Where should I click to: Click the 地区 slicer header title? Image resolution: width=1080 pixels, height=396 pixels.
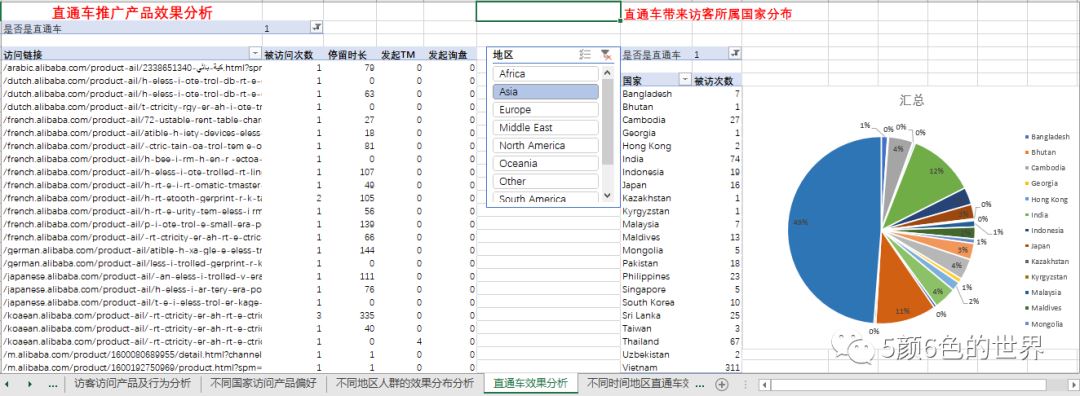(x=503, y=54)
